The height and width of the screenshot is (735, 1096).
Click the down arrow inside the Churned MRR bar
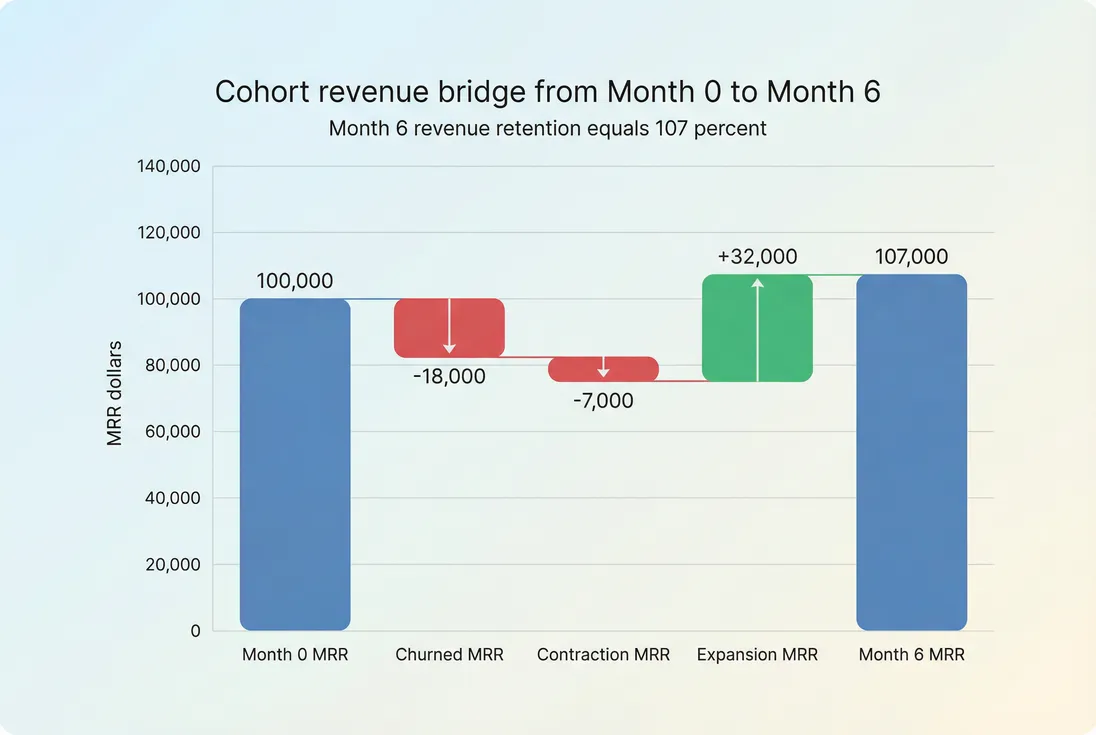(450, 327)
